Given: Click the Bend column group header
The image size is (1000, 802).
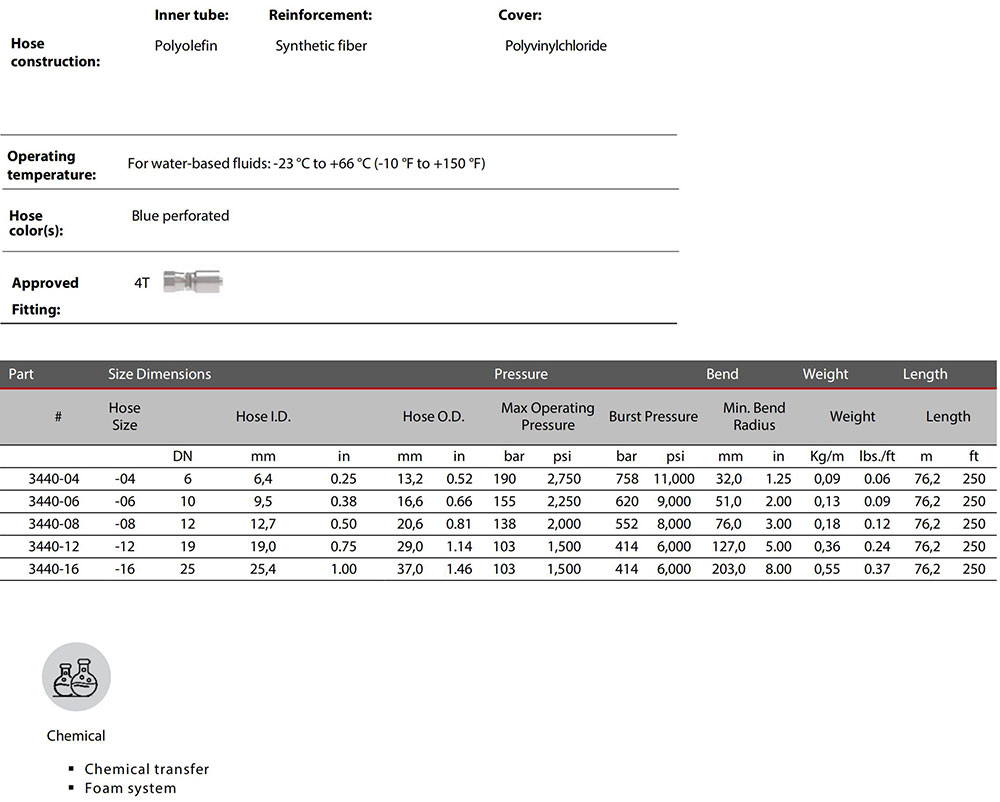Looking at the screenshot, I should [x=722, y=374].
